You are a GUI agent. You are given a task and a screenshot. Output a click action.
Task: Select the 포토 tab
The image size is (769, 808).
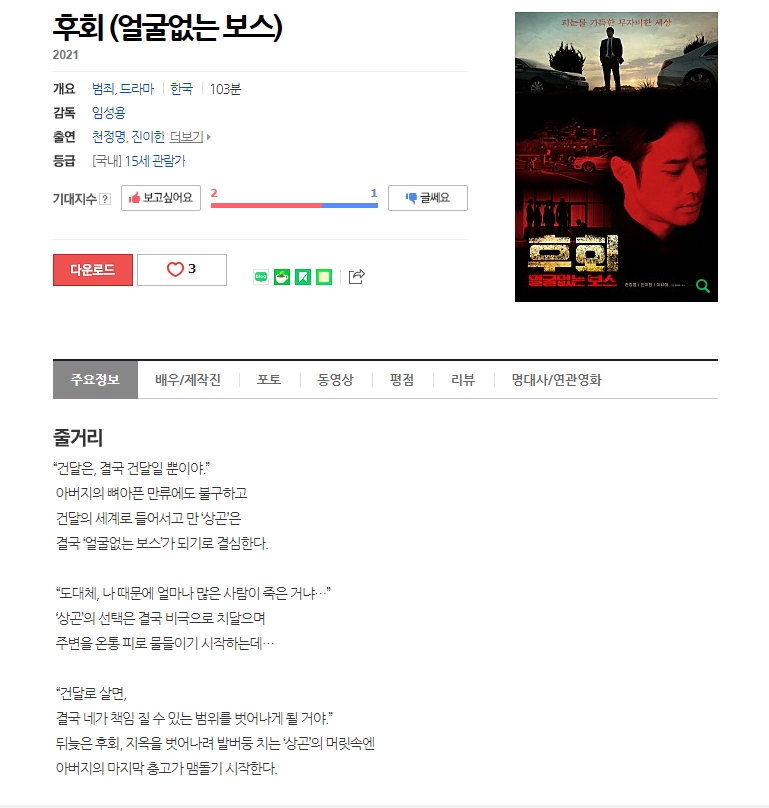[269, 380]
